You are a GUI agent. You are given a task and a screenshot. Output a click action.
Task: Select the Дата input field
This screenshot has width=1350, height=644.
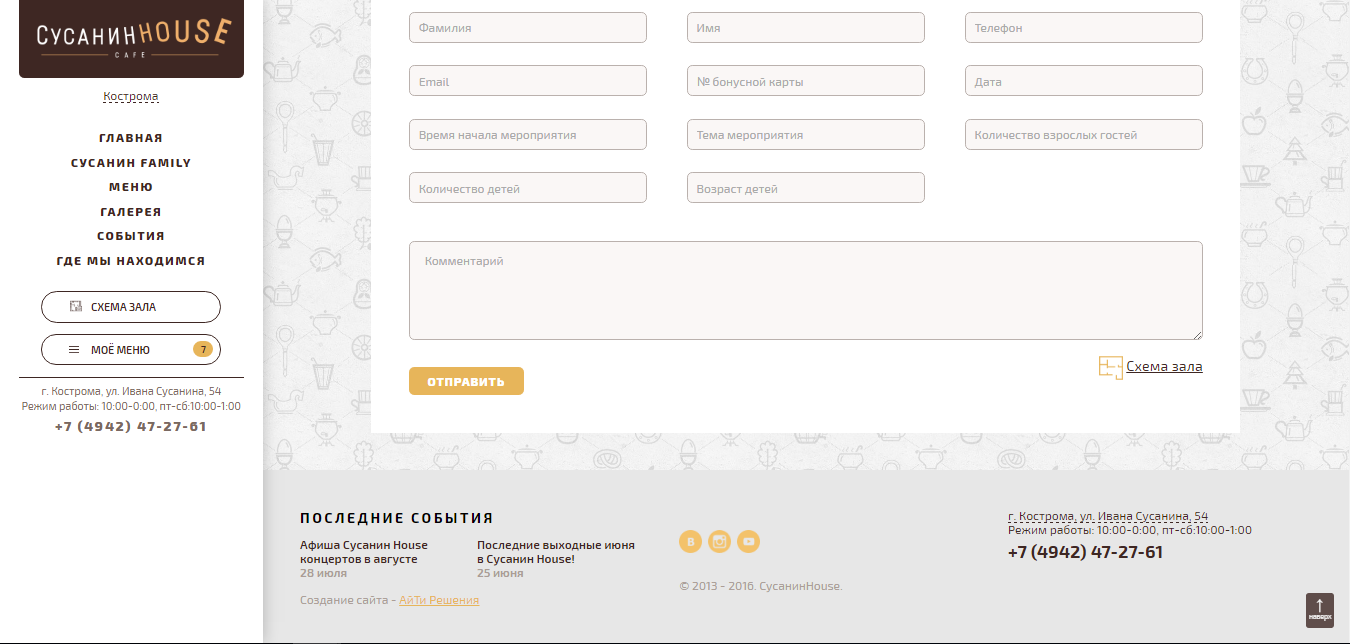pos(1083,81)
